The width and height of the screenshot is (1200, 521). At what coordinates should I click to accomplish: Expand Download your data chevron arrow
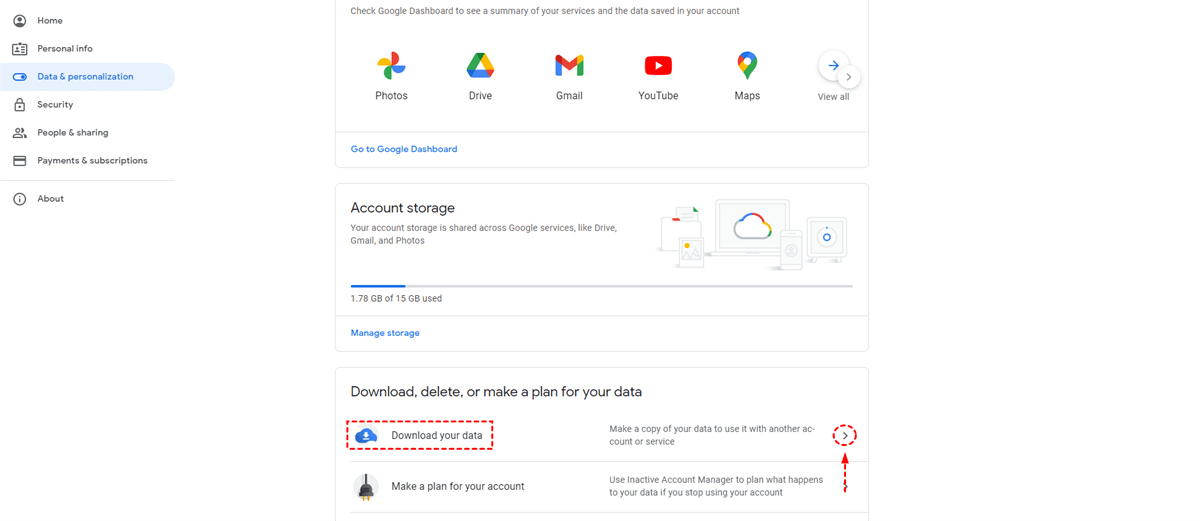pos(845,436)
